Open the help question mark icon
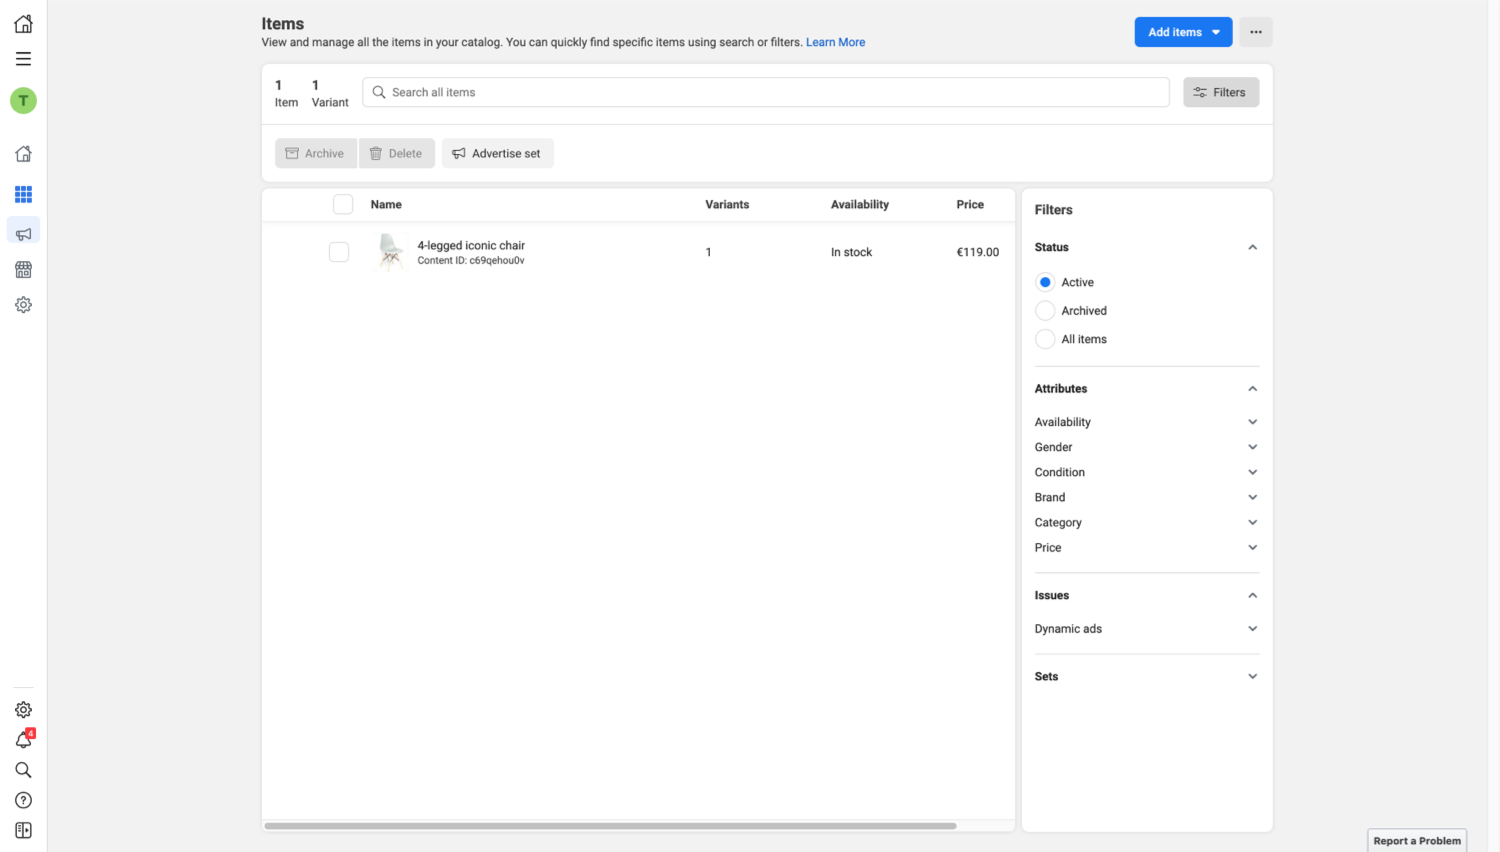1500x852 pixels. tap(23, 800)
